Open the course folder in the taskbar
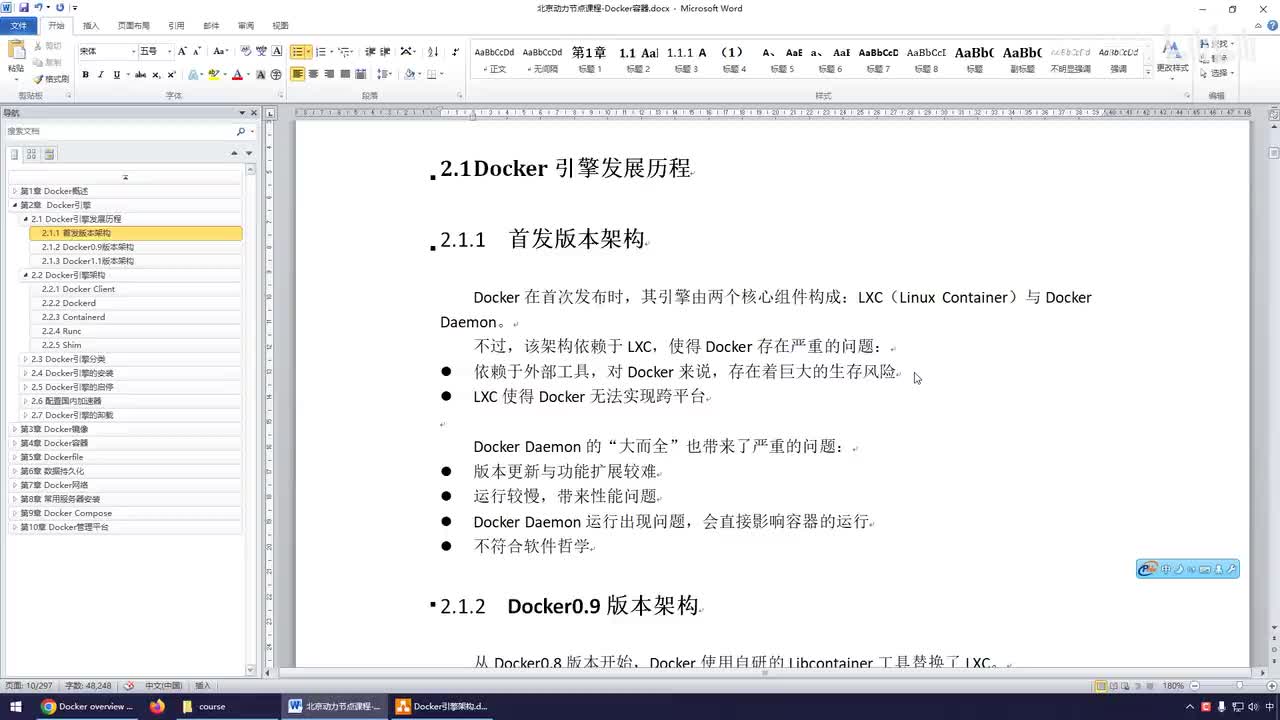Image resolution: width=1280 pixels, height=720 pixels. tap(211, 706)
